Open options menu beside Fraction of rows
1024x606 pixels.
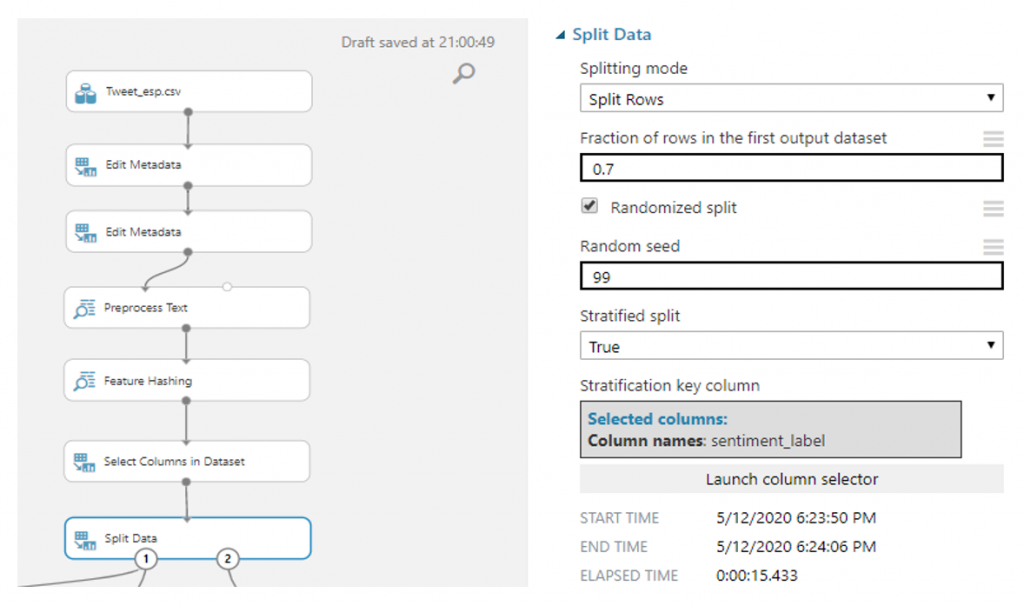tap(992, 139)
